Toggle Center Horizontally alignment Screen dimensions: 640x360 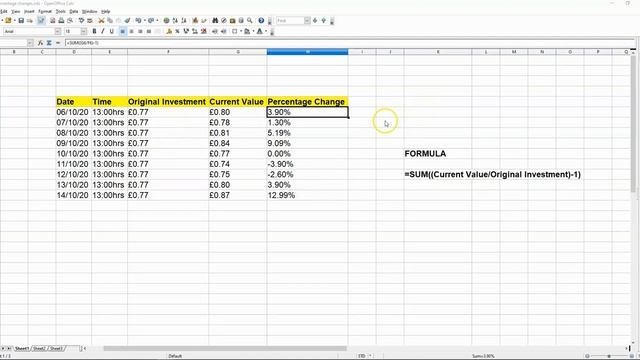click(131, 31)
